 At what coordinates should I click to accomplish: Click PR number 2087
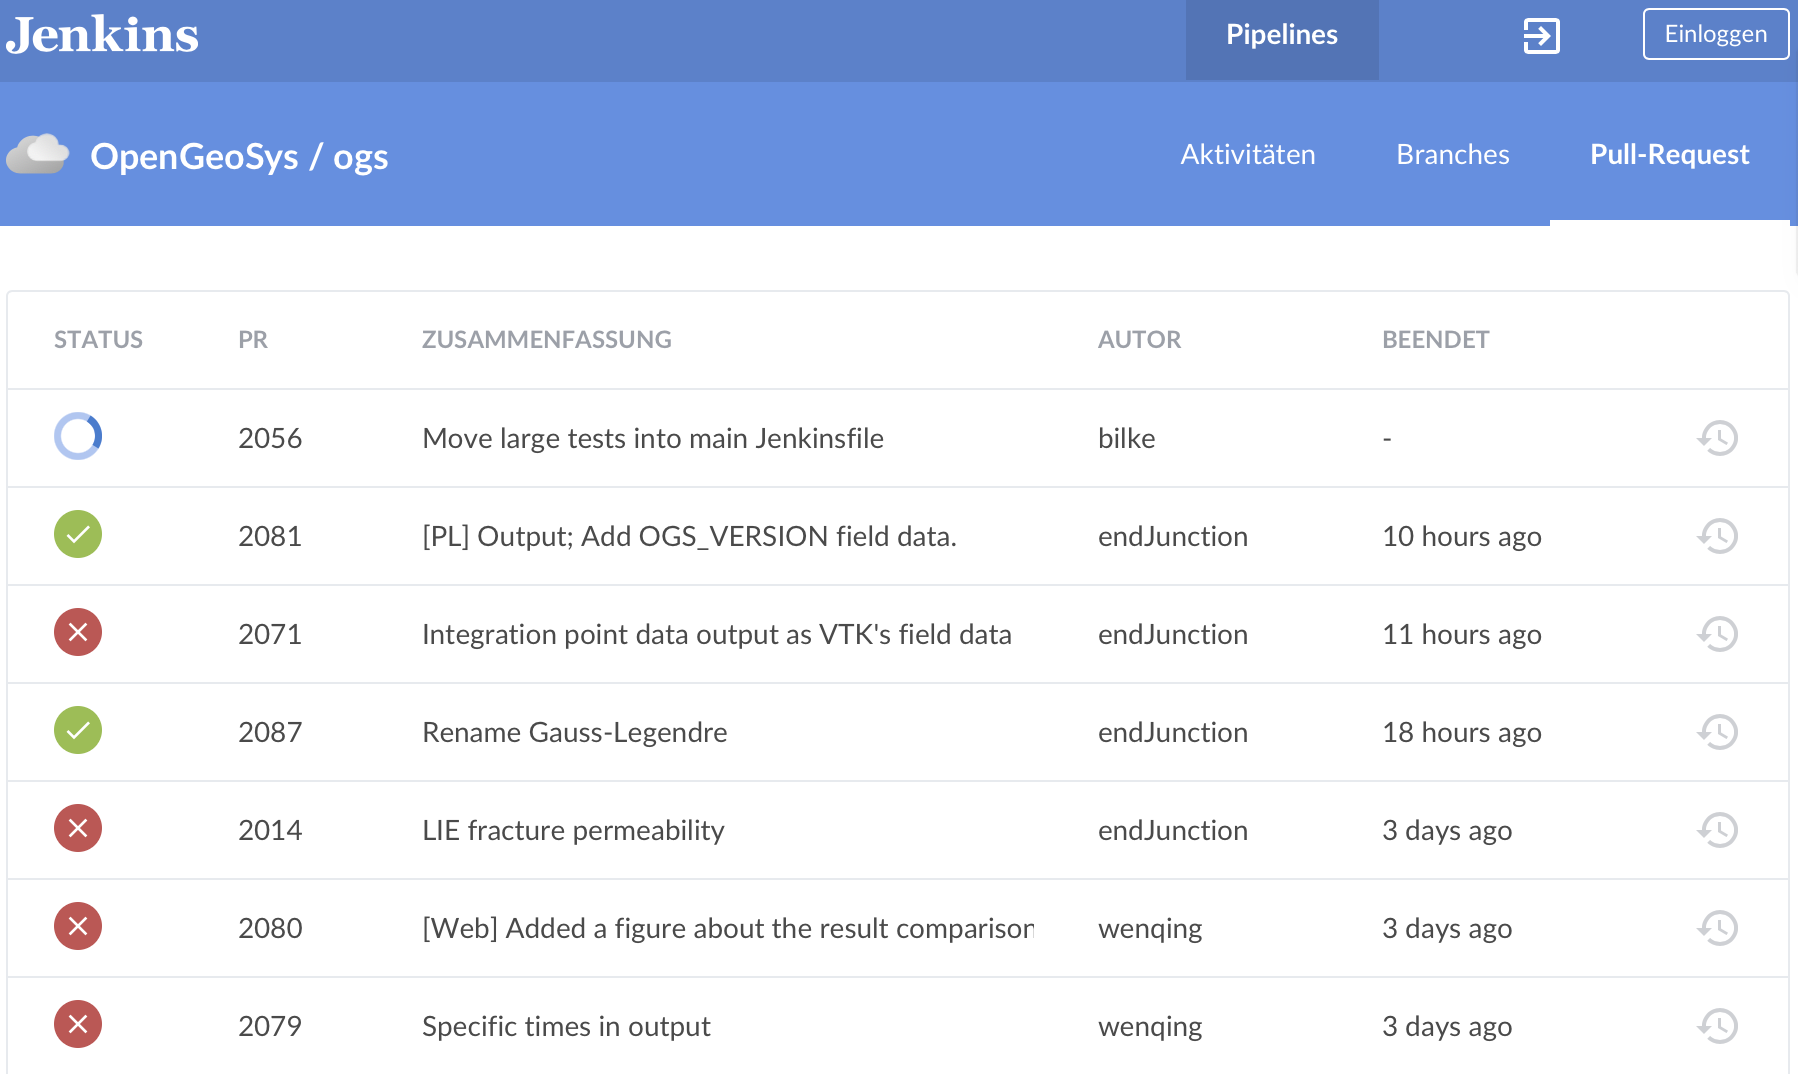[270, 732]
